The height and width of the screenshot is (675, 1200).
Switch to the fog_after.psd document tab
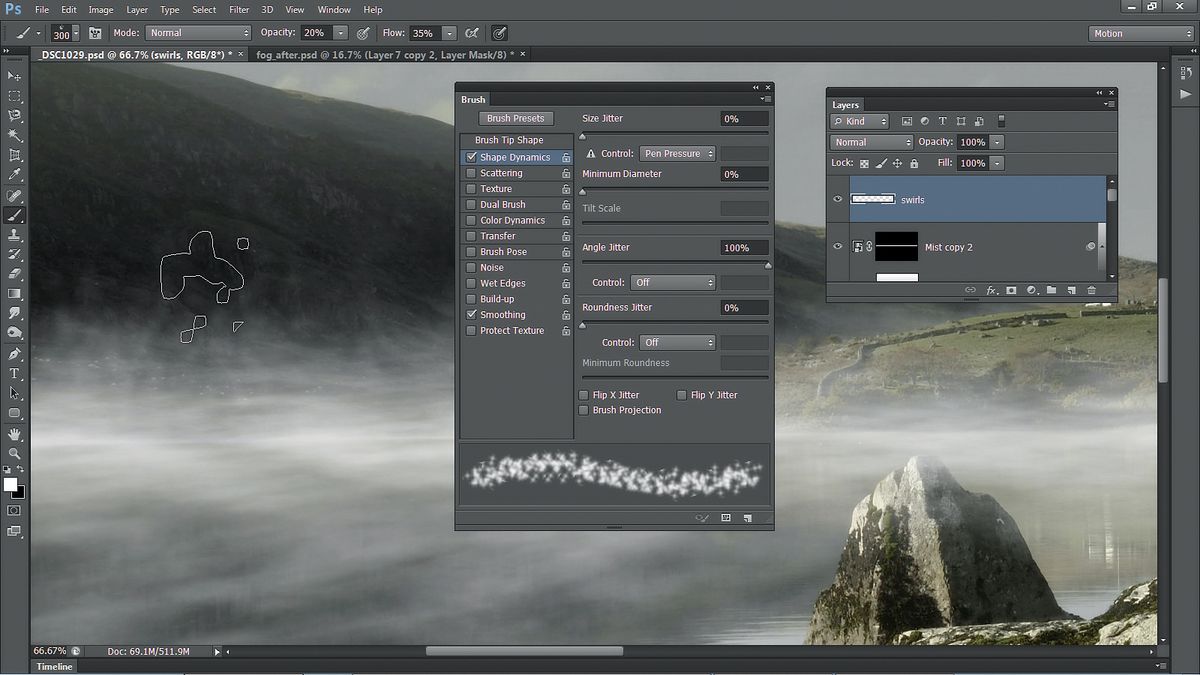[x=384, y=54]
